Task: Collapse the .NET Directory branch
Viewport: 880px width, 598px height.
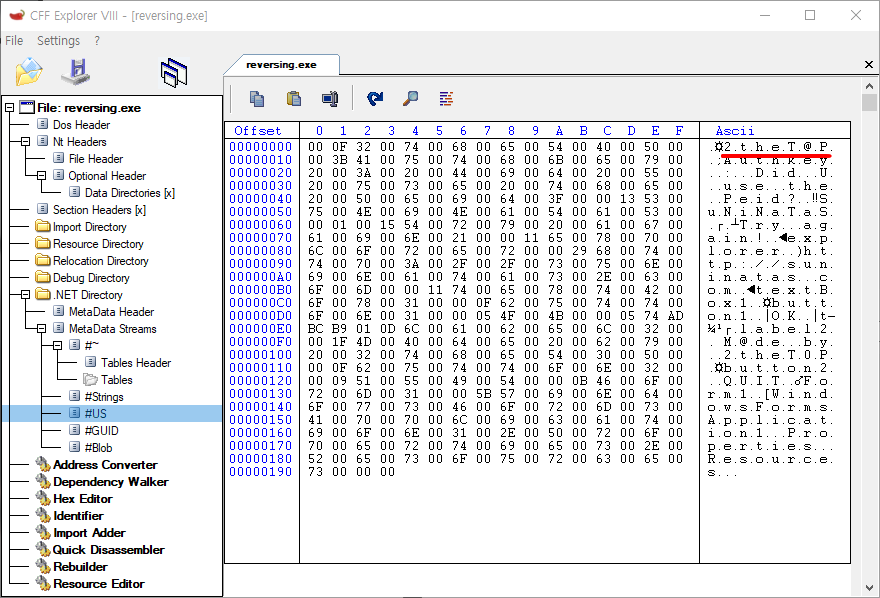Action: (25, 295)
